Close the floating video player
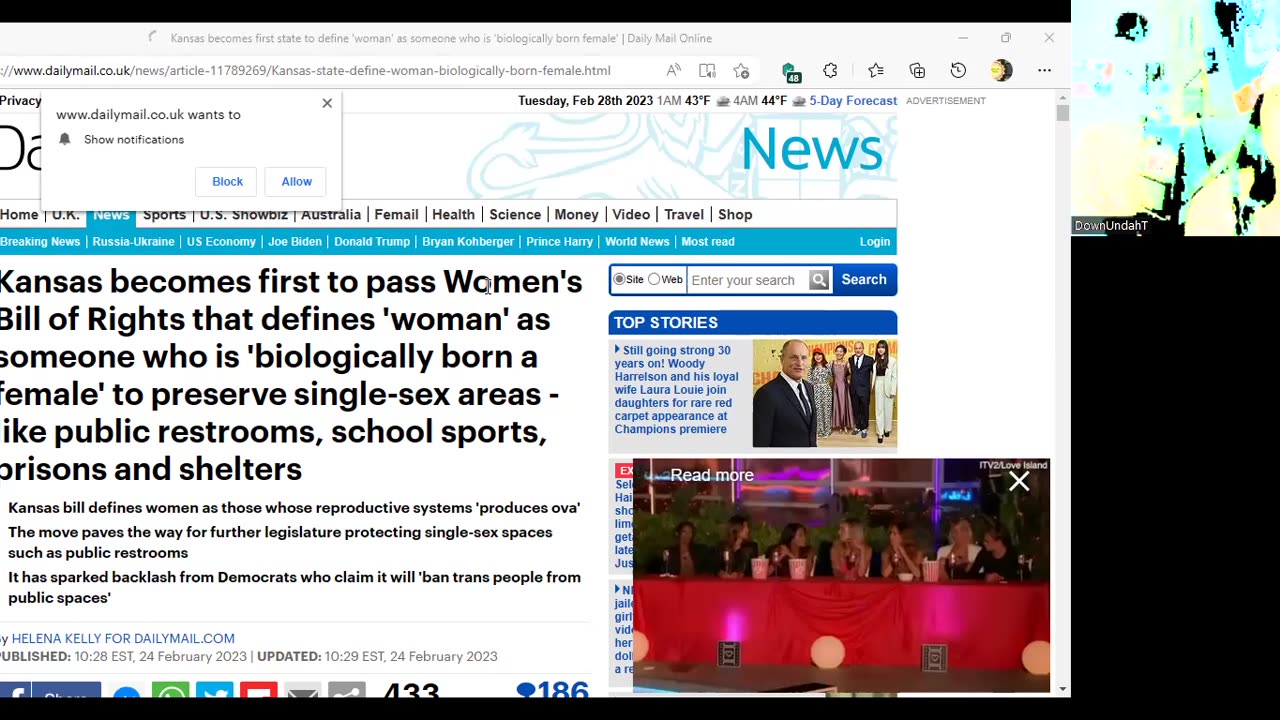 tap(1019, 482)
